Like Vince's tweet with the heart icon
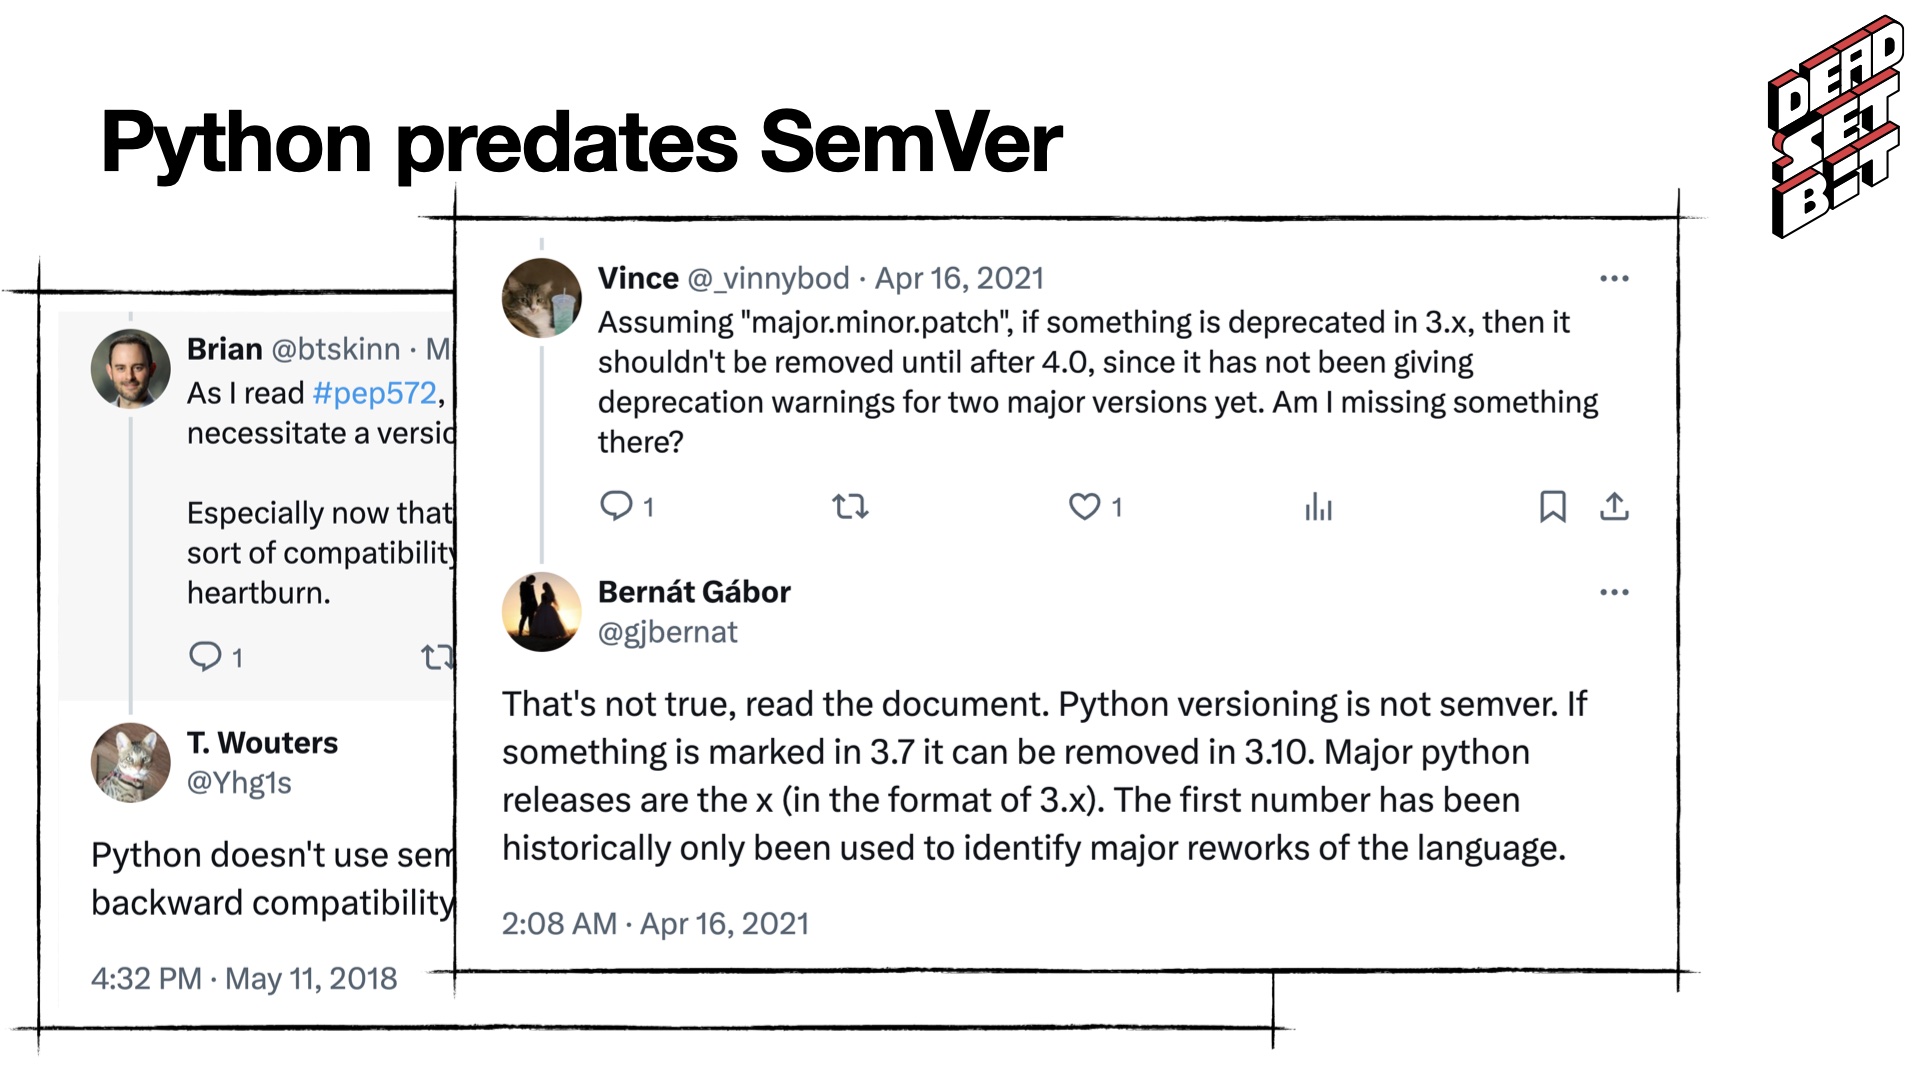The image size is (1920, 1080). (x=1085, y=507)
